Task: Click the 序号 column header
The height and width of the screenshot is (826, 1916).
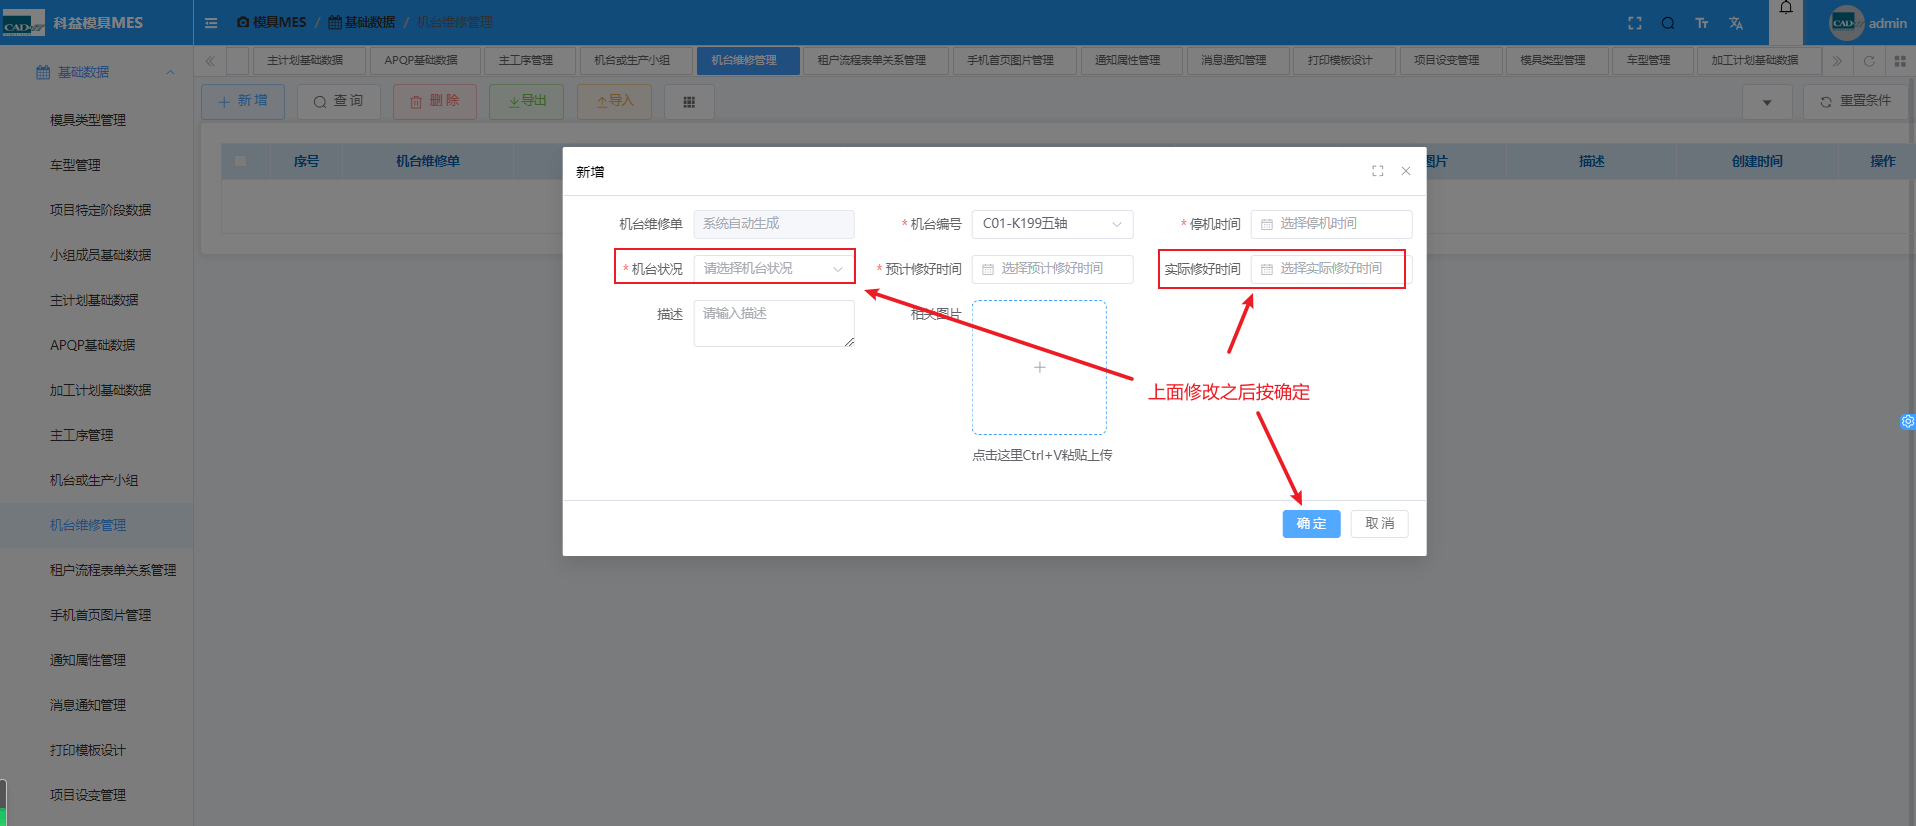Action: (x=306, y=161)
